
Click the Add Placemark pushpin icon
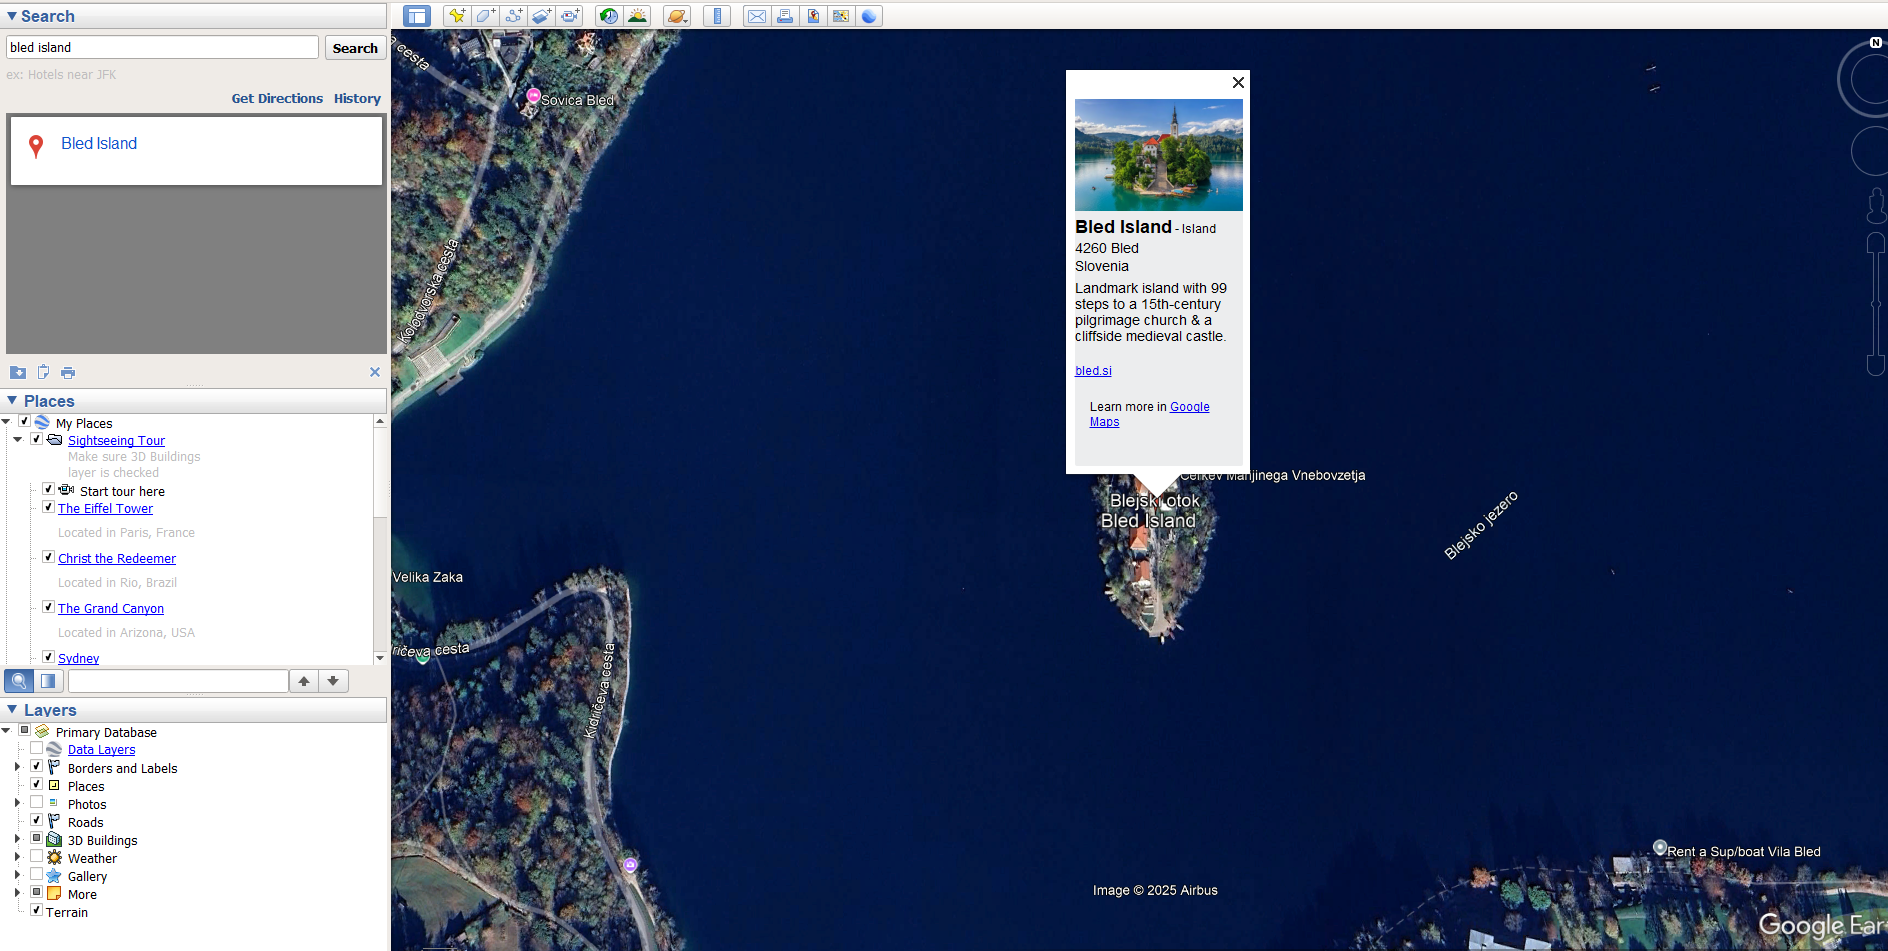tap(457, 16)
